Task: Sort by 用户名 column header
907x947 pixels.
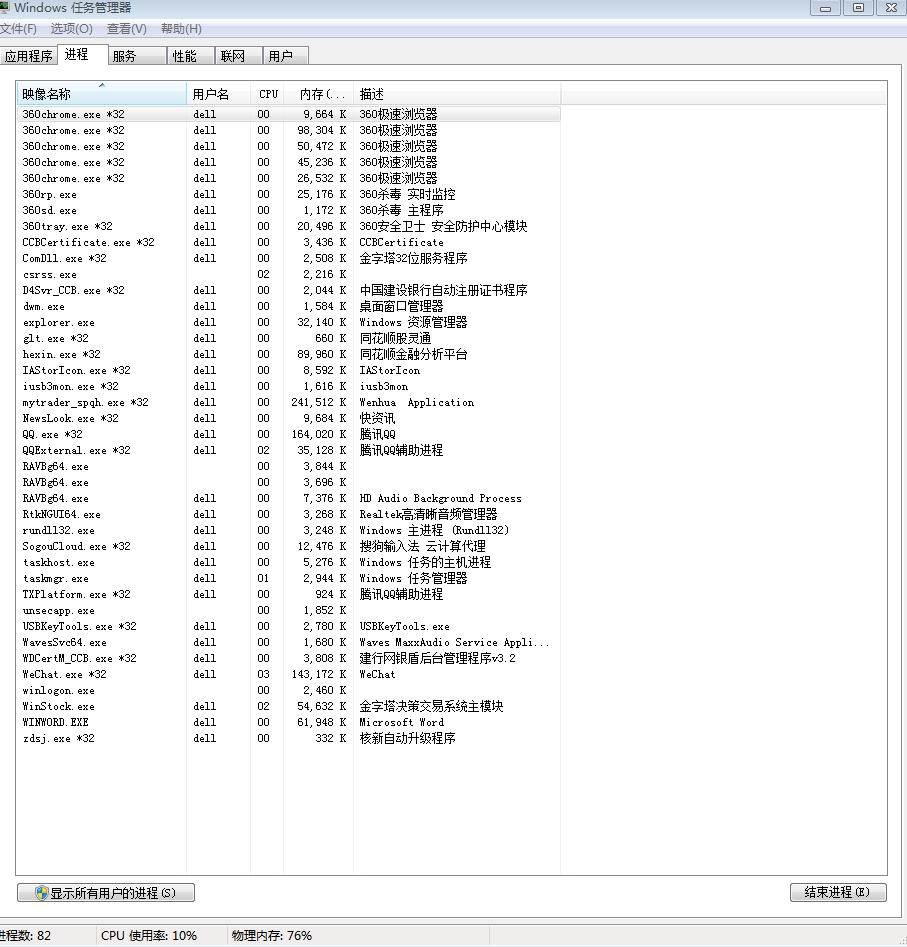Action: [x=219, y=94]
